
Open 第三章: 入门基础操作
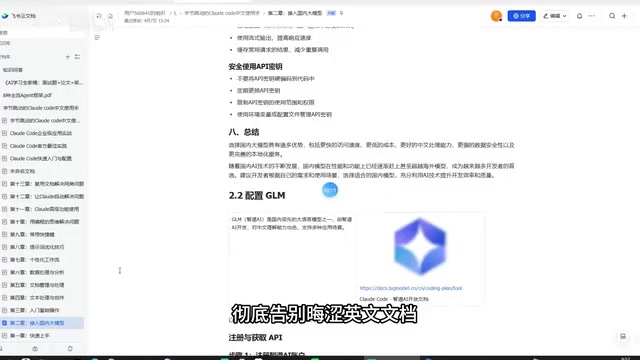pos(35,310)
